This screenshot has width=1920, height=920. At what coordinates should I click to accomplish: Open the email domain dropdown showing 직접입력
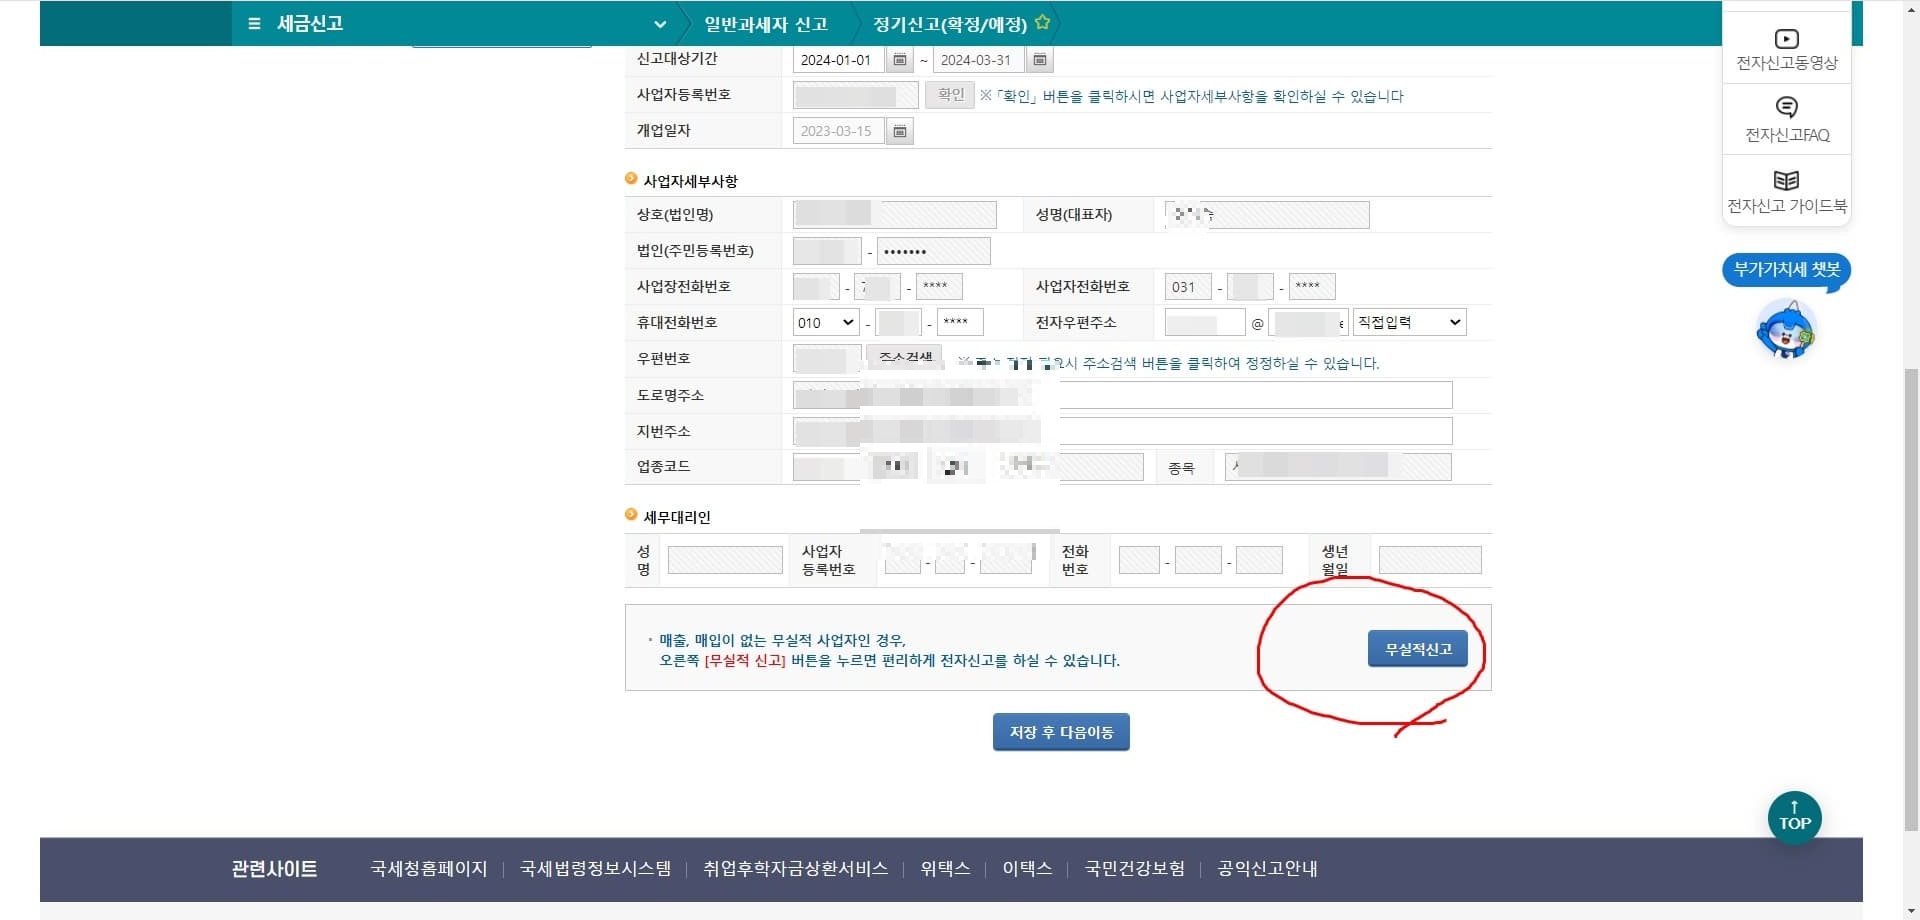(x=1408, y=322)
